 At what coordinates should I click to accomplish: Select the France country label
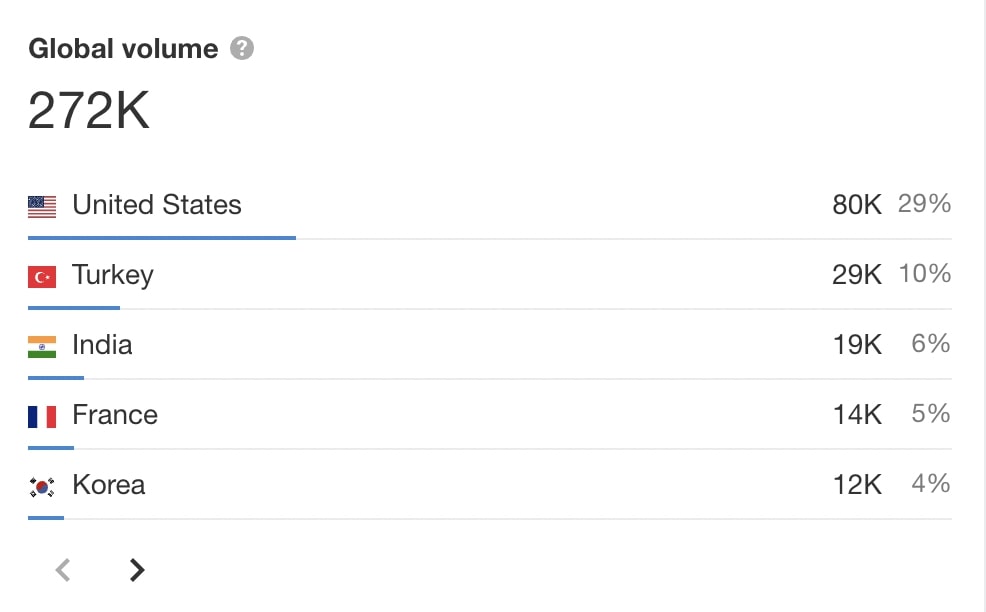click(x=115, y=414)
